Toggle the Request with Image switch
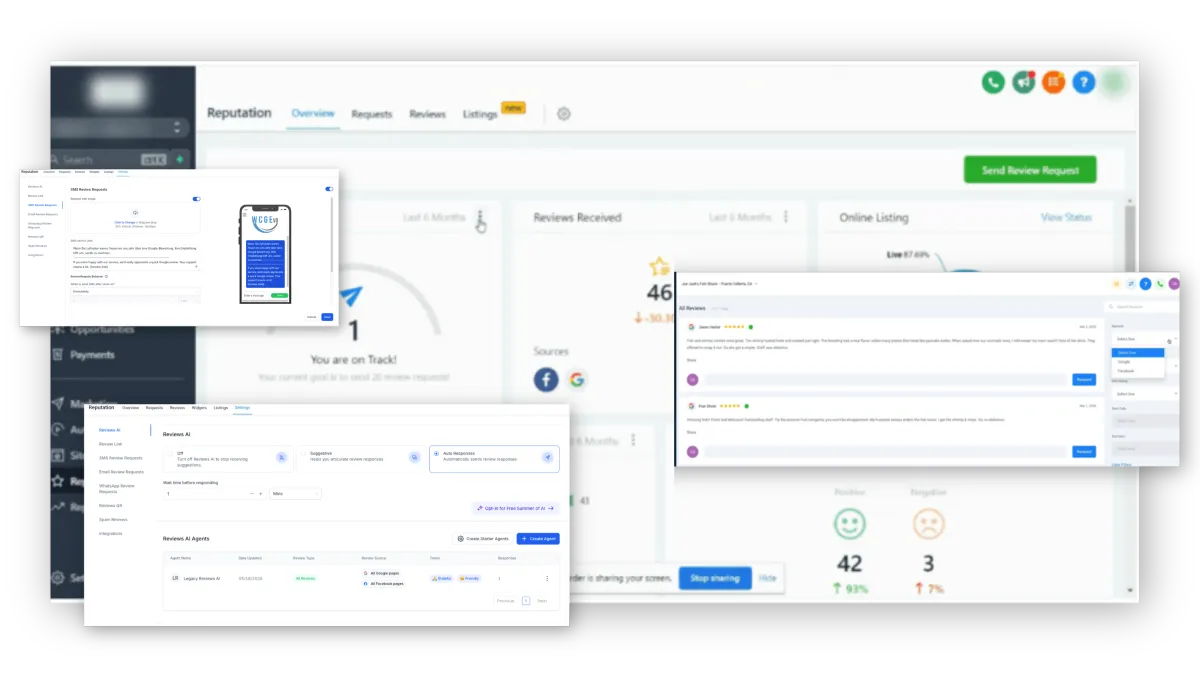 pos(196,199)
